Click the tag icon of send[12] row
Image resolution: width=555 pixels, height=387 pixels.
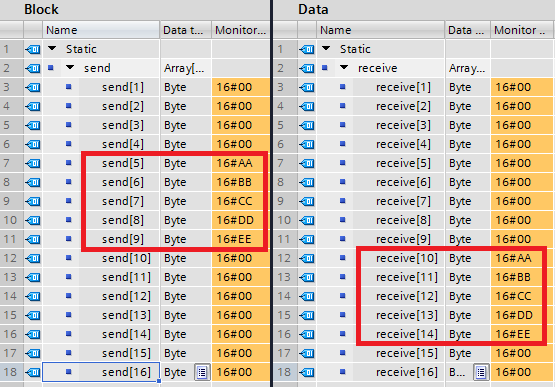pyautogui.click(x=33, y=296)
